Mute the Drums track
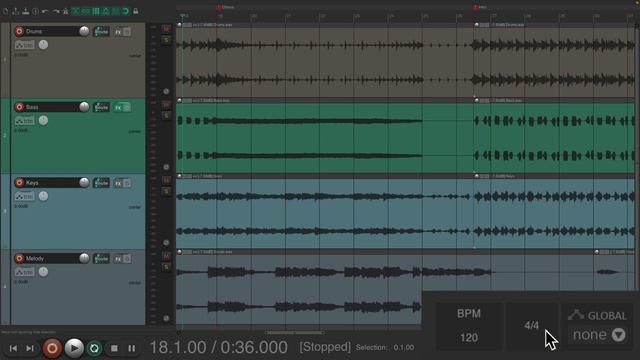 [x=166, y=29]
